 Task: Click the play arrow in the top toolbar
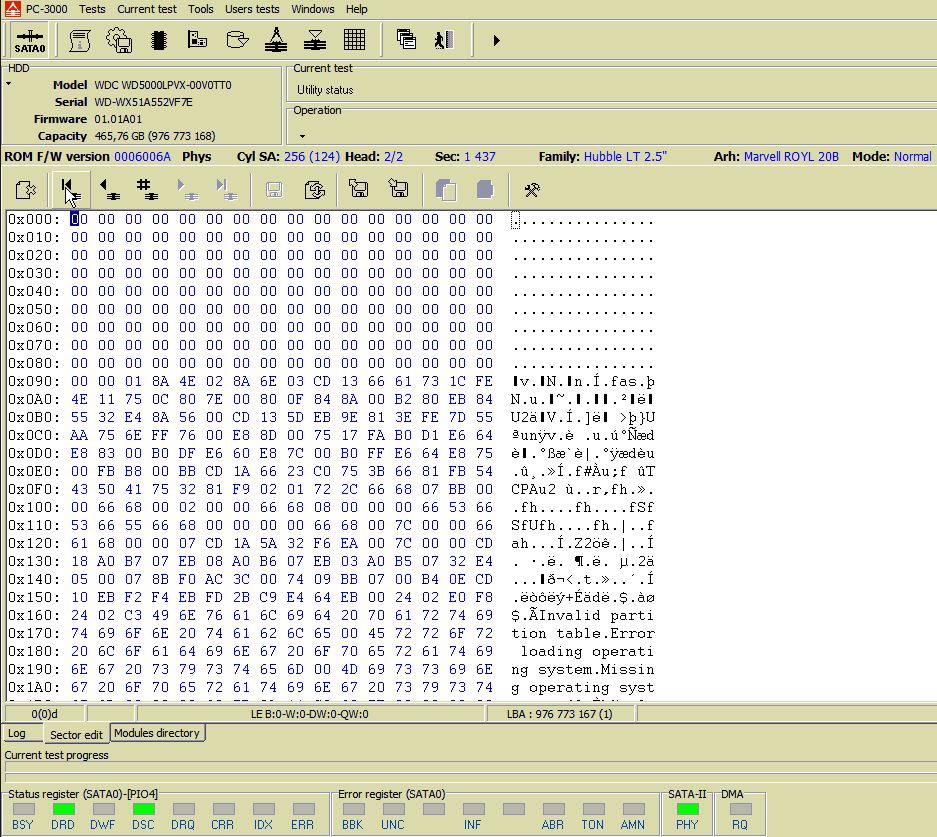(x=496, y=41)
